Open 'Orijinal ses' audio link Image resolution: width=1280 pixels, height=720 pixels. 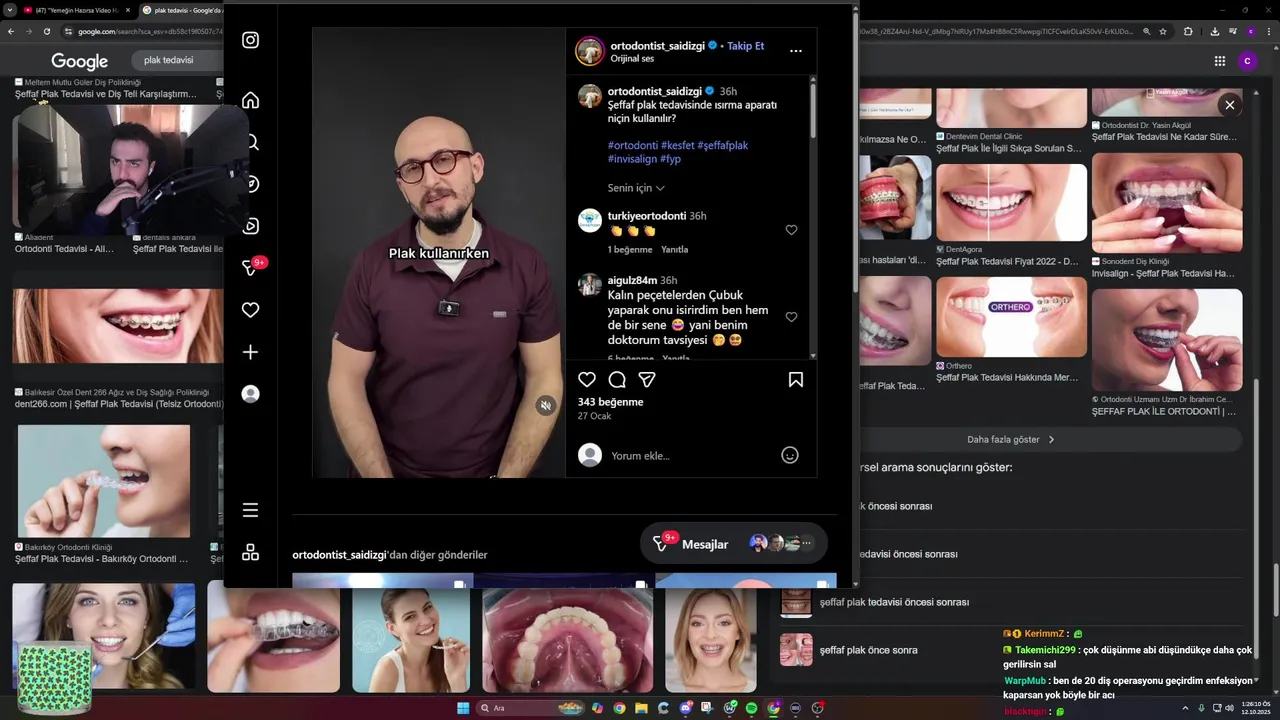pyautogui.click(x=632, y=59)
